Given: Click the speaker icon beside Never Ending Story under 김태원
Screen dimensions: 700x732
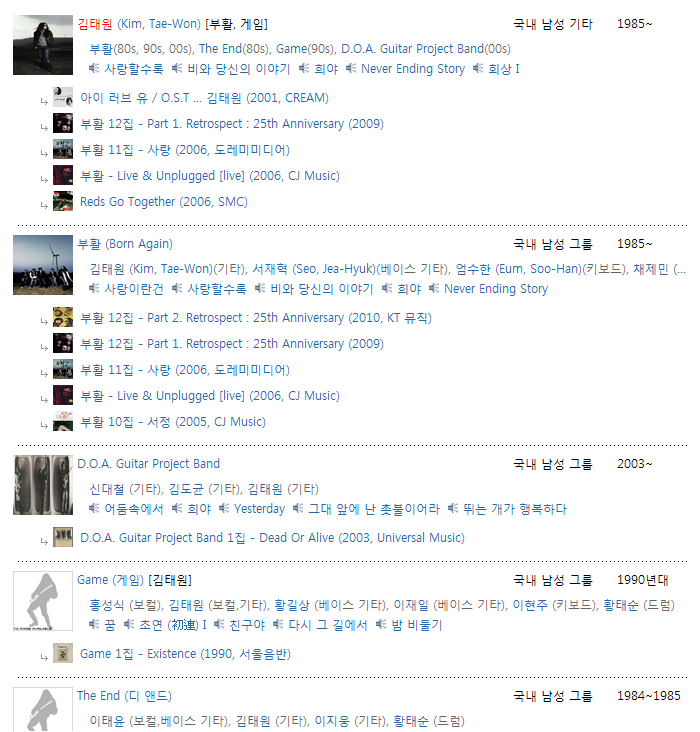Looking at the screenshot, I should (351, 69).
